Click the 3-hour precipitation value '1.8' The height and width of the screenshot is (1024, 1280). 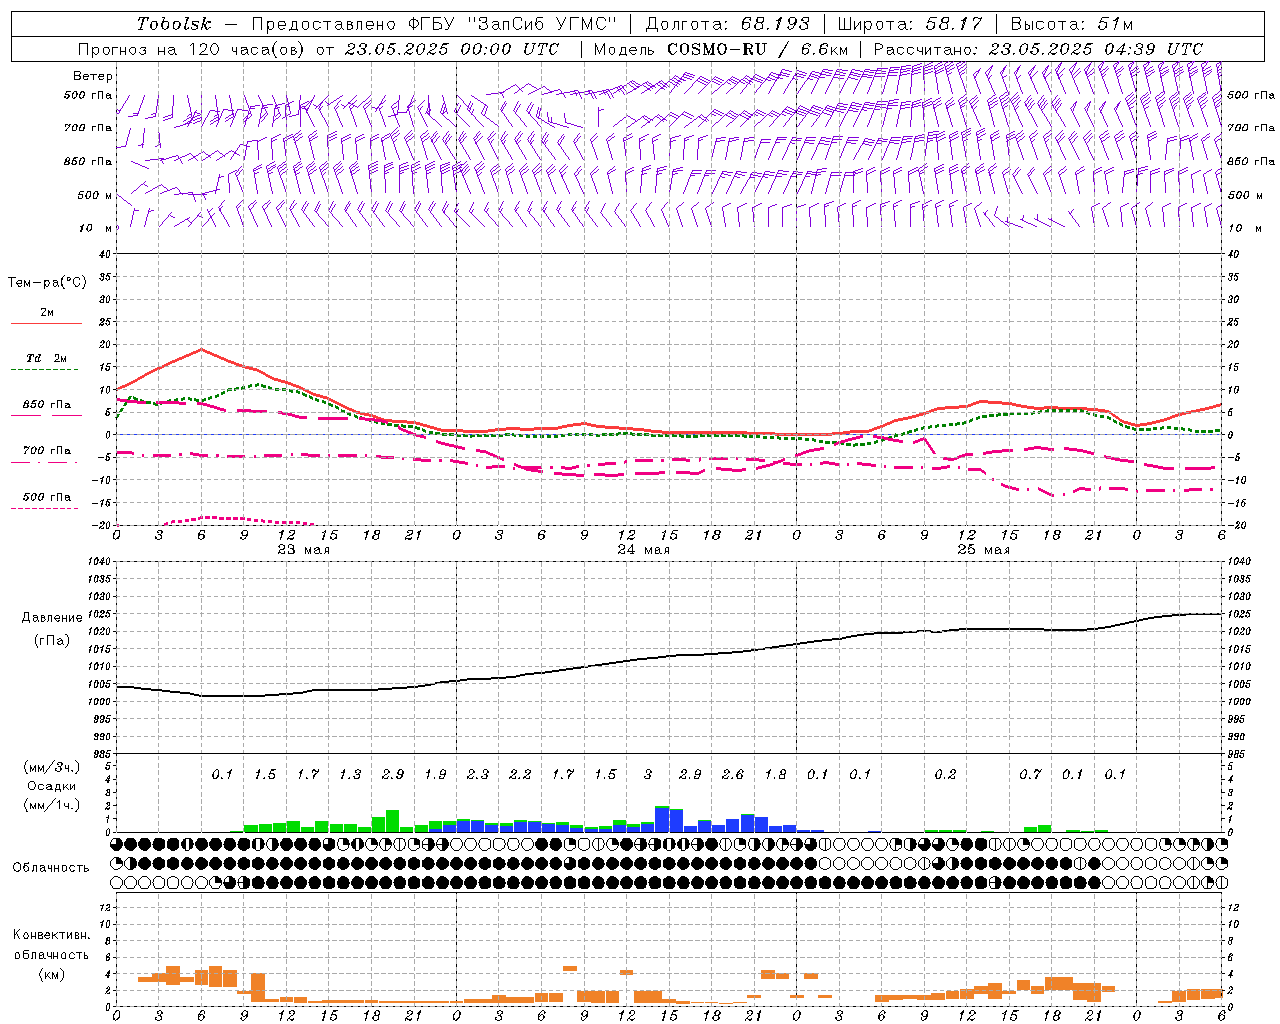point(775,775)
